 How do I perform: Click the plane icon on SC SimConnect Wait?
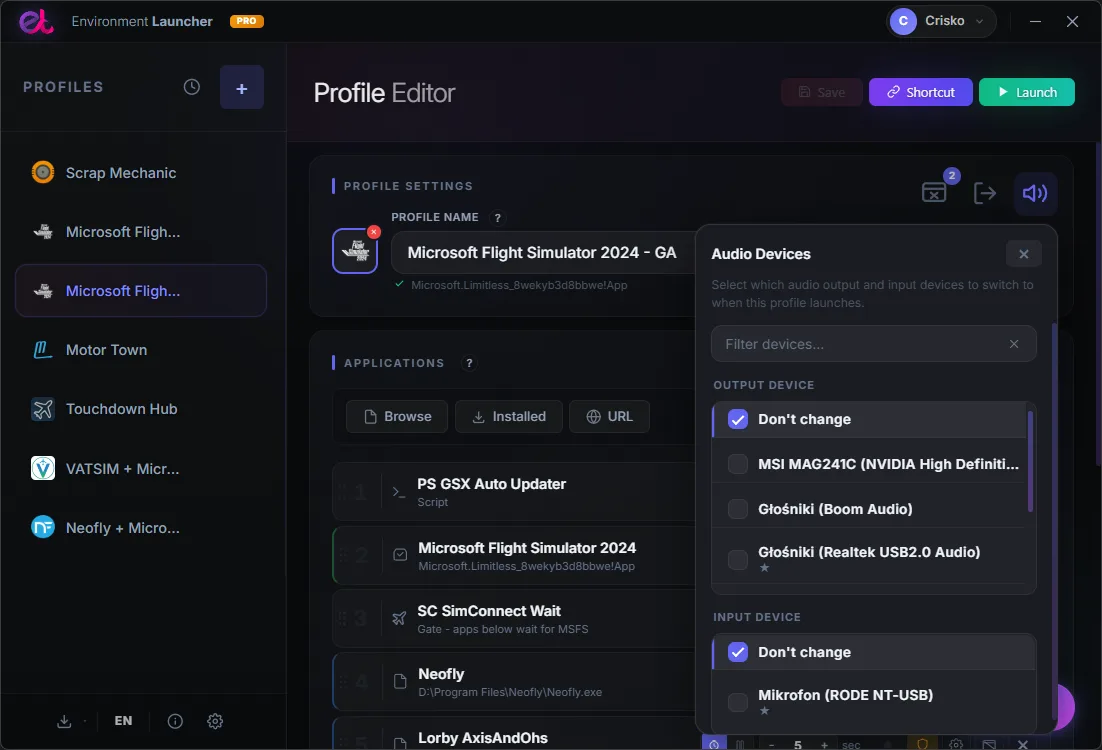pyautogui.click(x=398, y=619)
